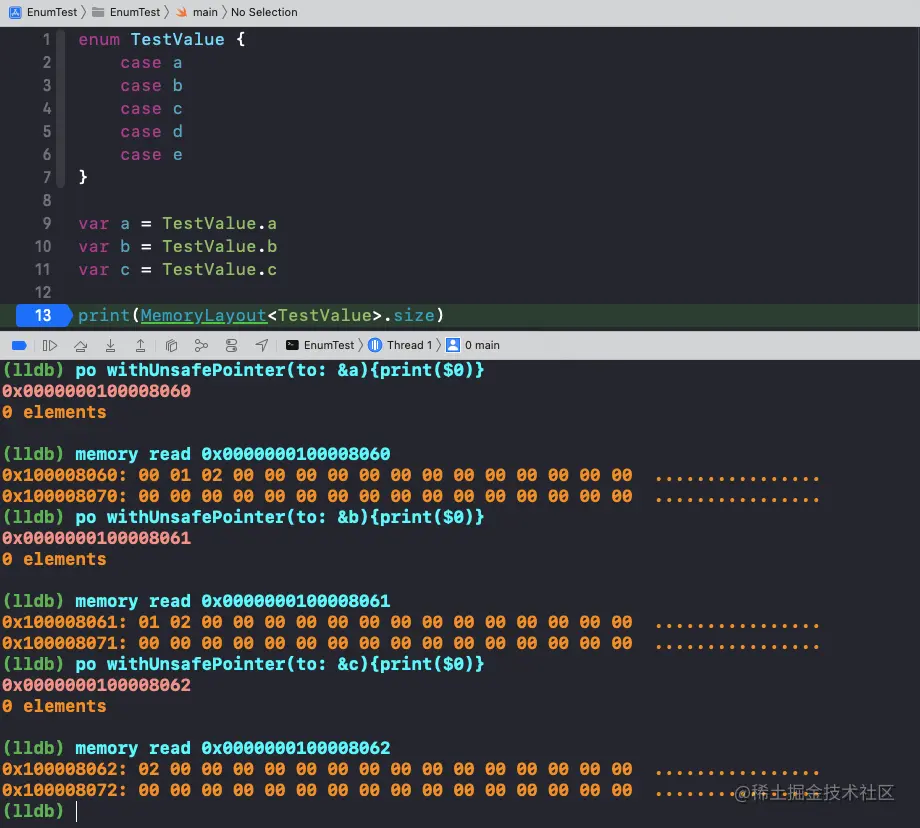Viewport: 920px width, 828px height.
Task: Click the 'memory read 0x0000000100008060' command
Action: pyautogui.click(x=232, y=454)
